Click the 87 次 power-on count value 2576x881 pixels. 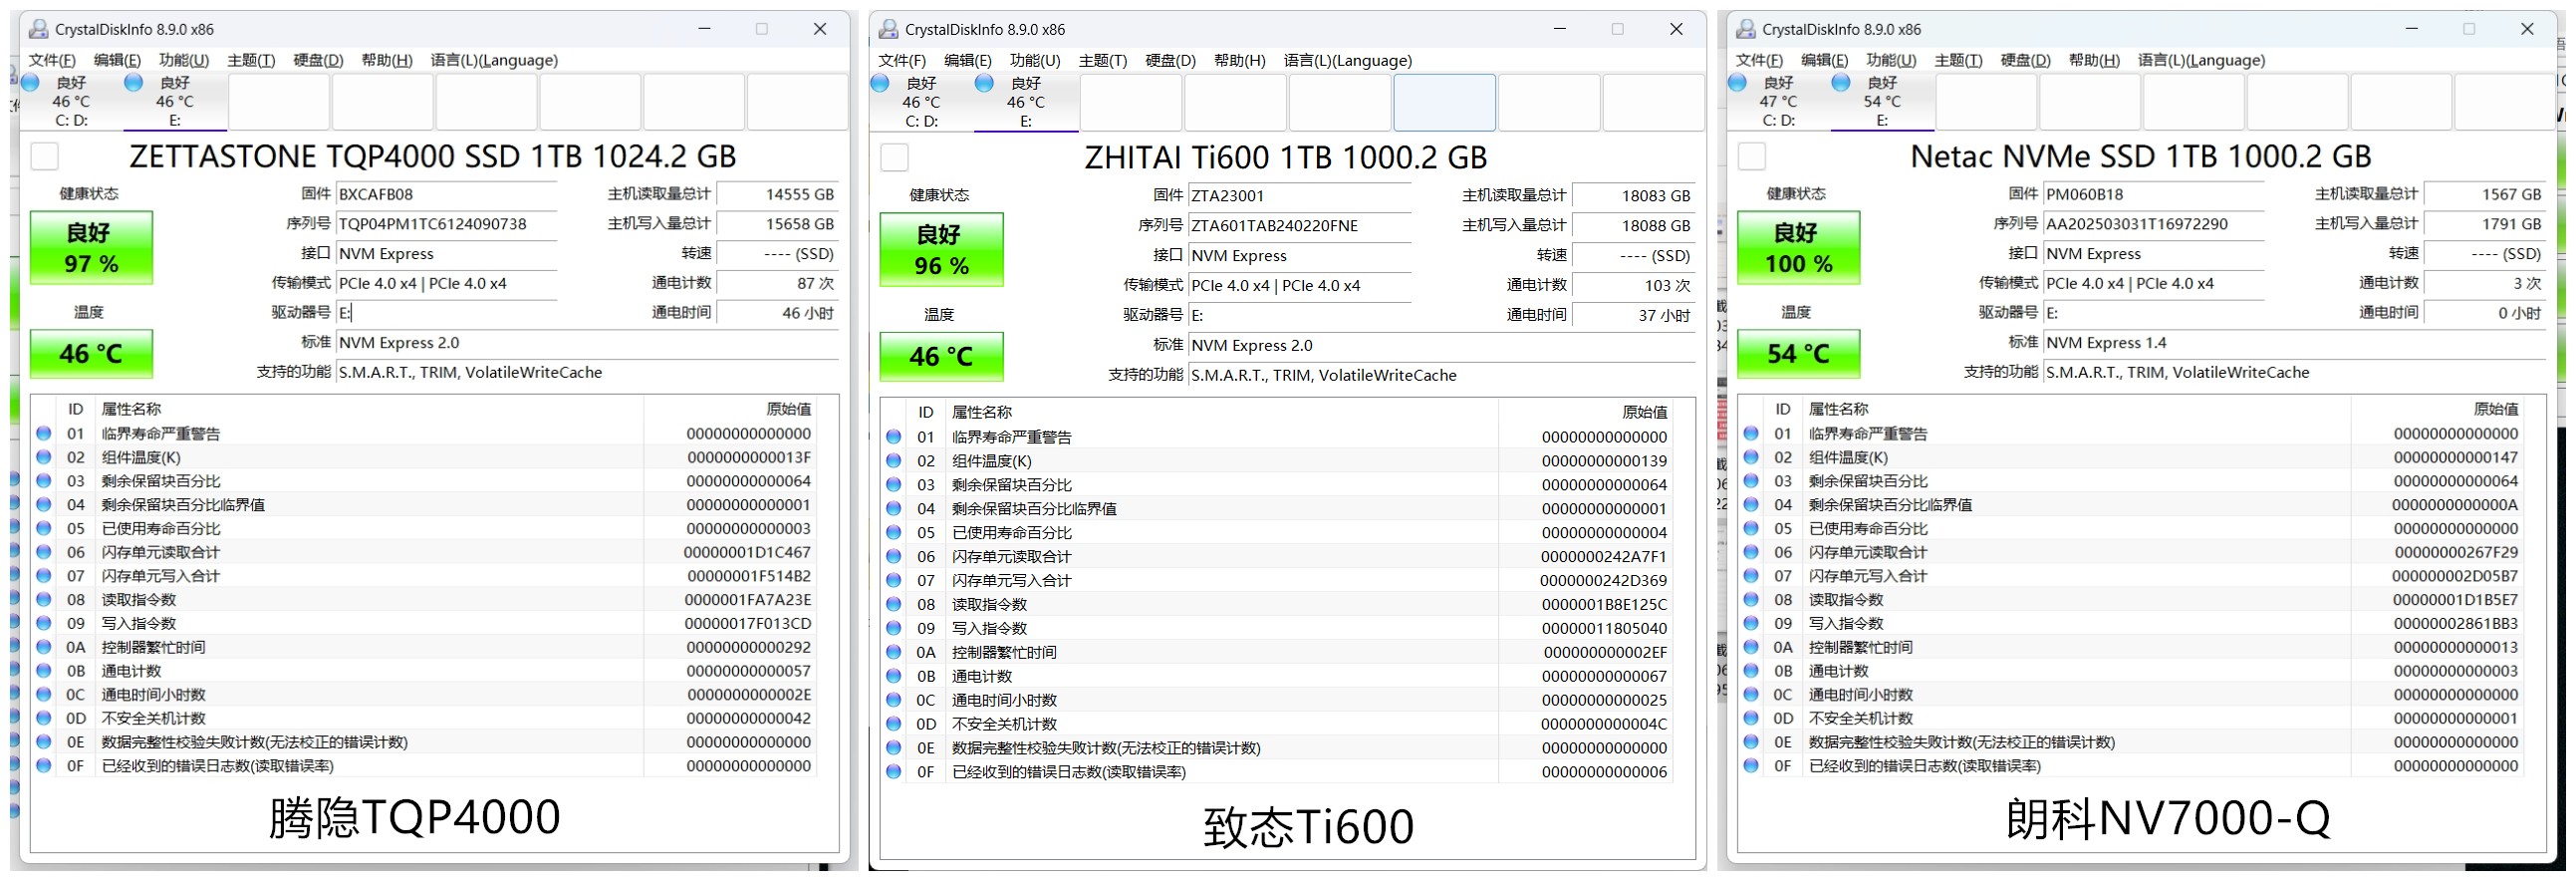(778, 283)
